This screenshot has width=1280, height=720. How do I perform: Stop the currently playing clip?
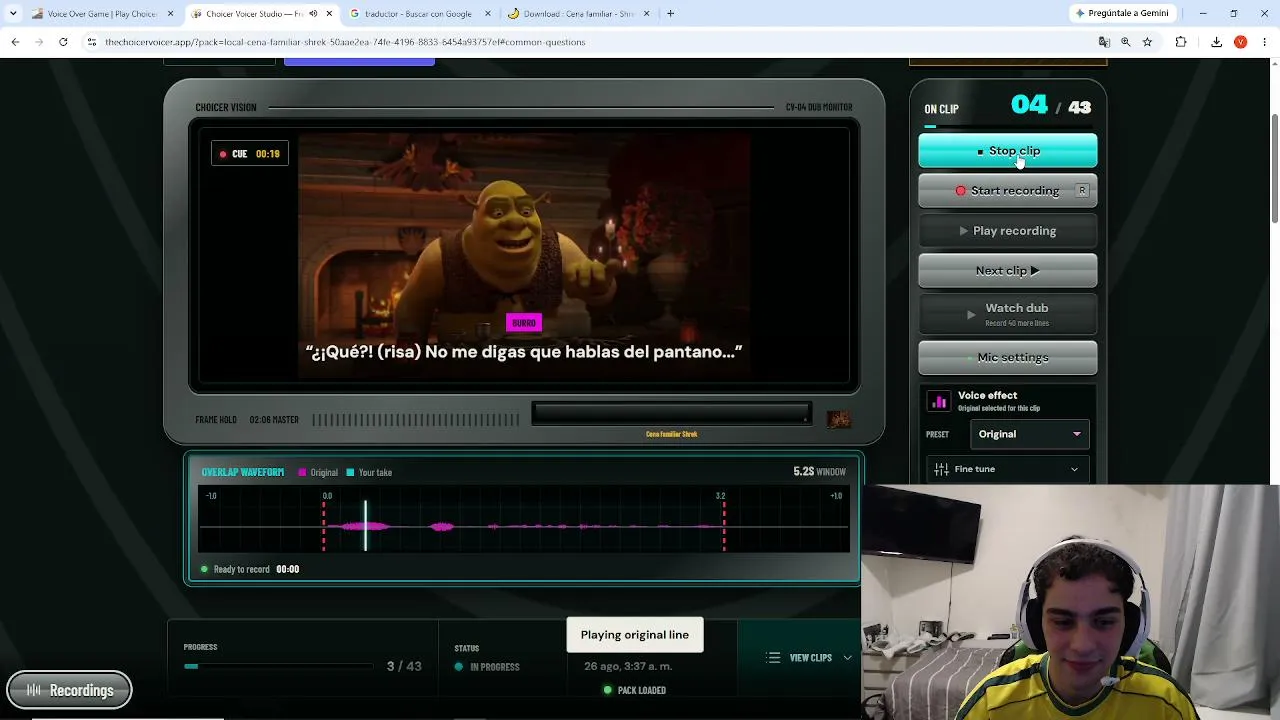click(1007, 151)
